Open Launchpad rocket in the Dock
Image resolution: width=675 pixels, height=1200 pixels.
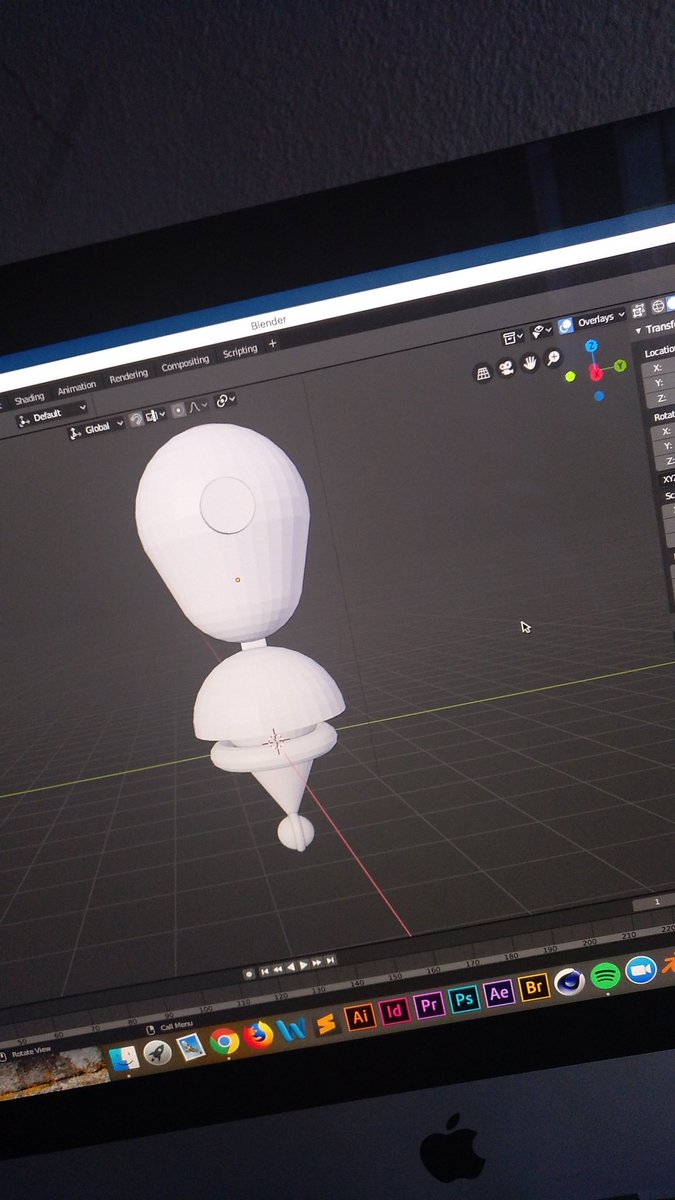(x=157, y=1052)
